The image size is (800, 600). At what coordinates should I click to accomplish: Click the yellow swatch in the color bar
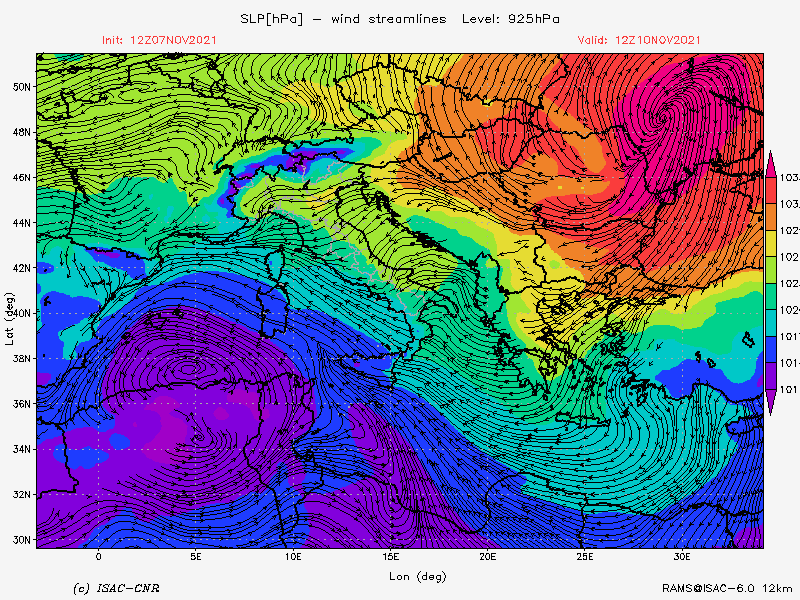coord(770,243)
